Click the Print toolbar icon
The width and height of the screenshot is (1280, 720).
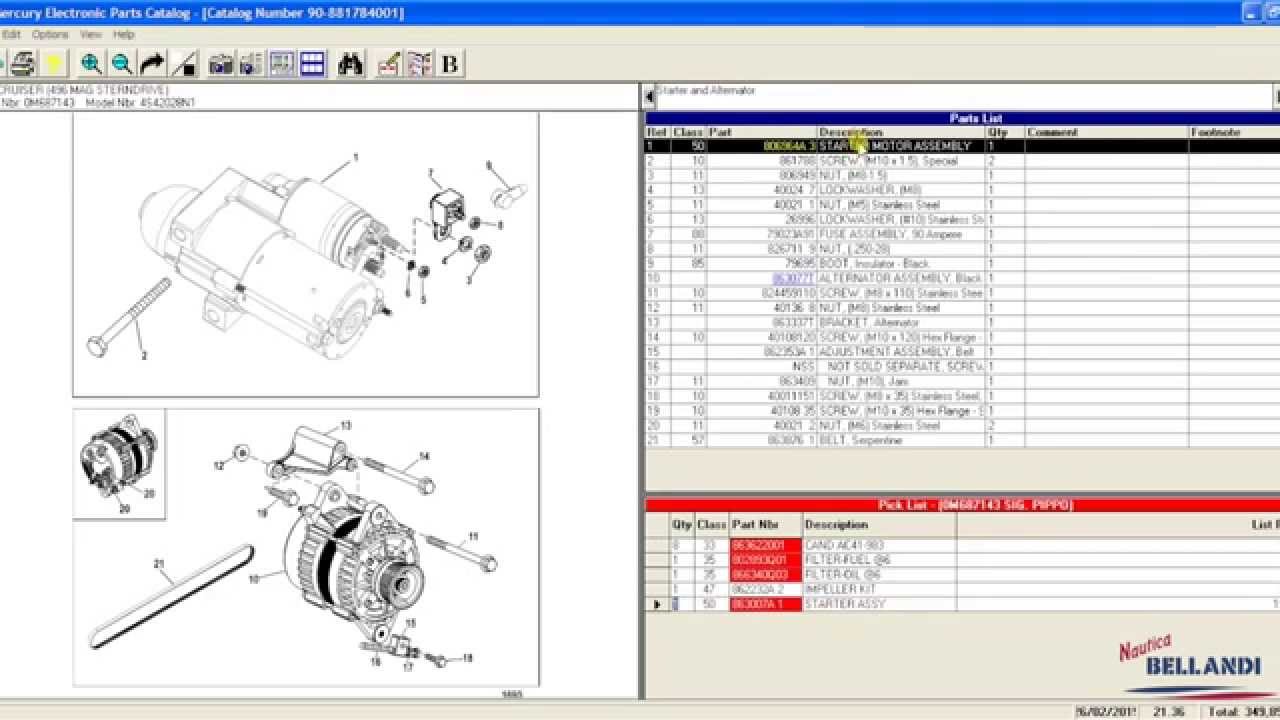(x=23, y=64)
